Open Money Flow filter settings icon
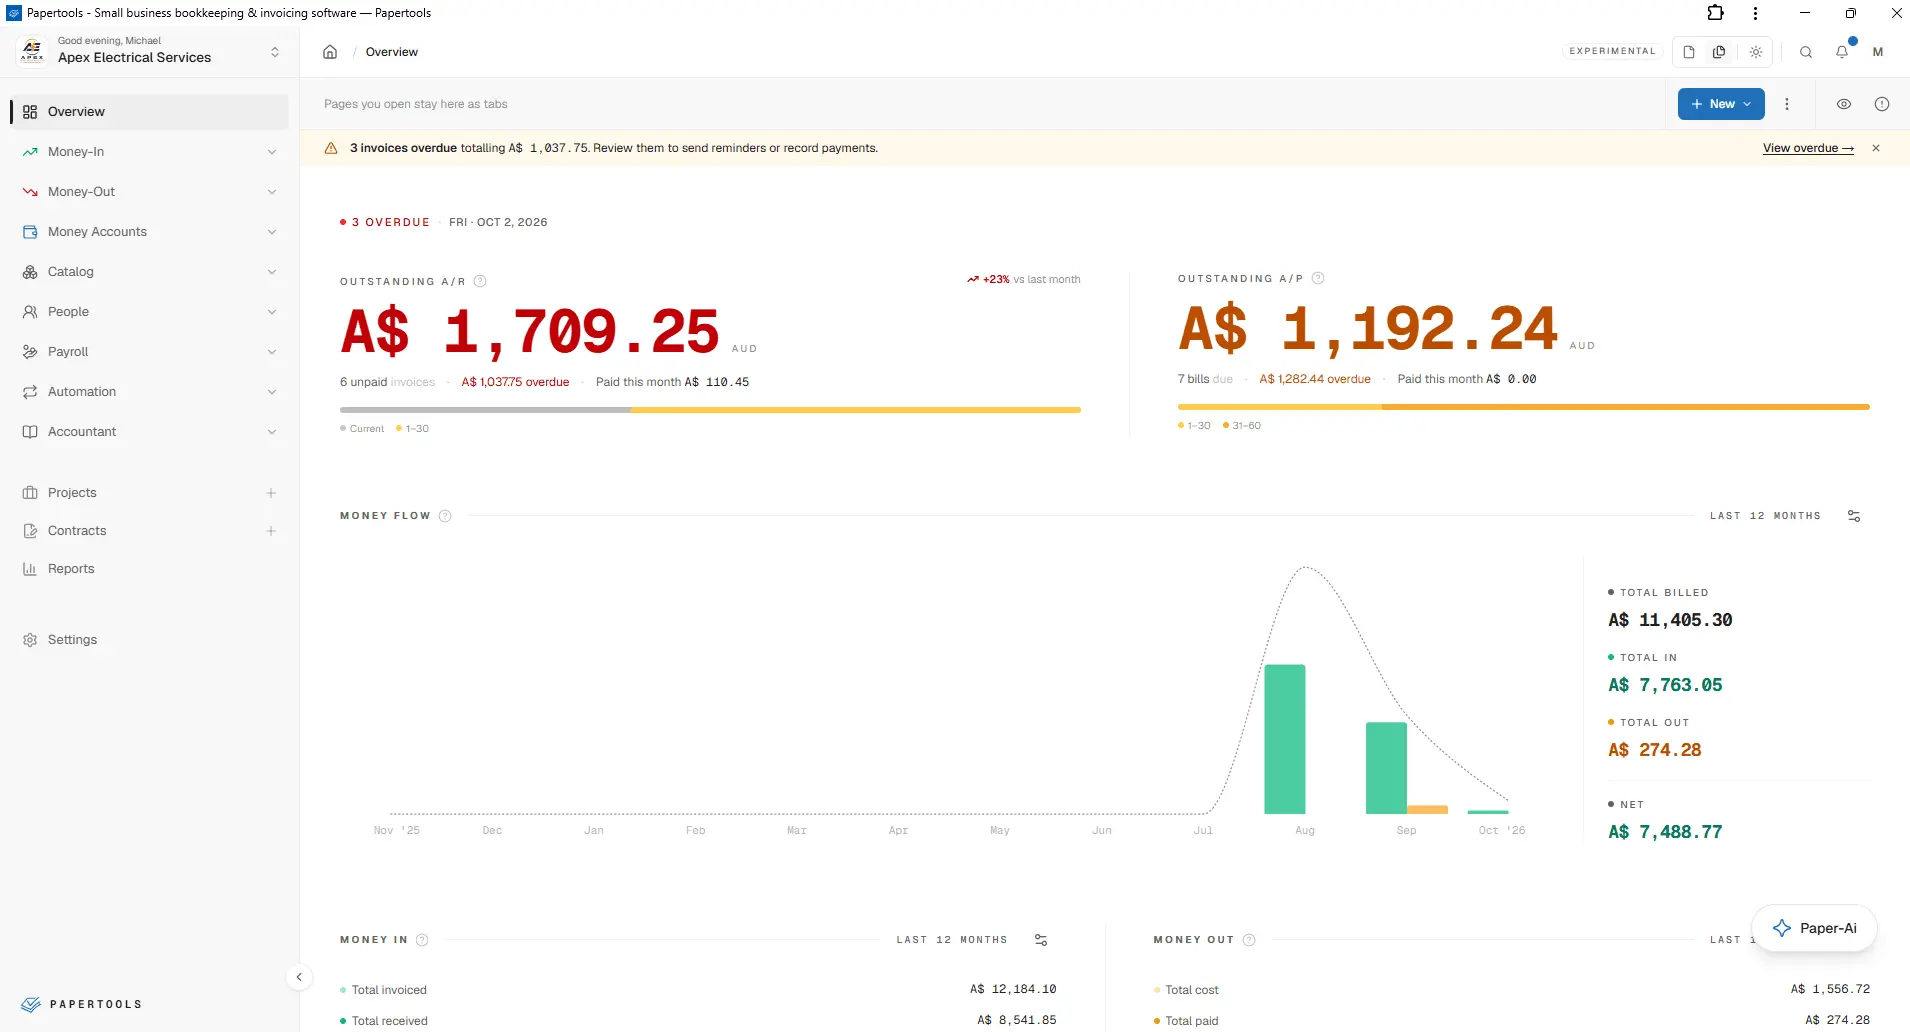 [x=1854, y=516]
